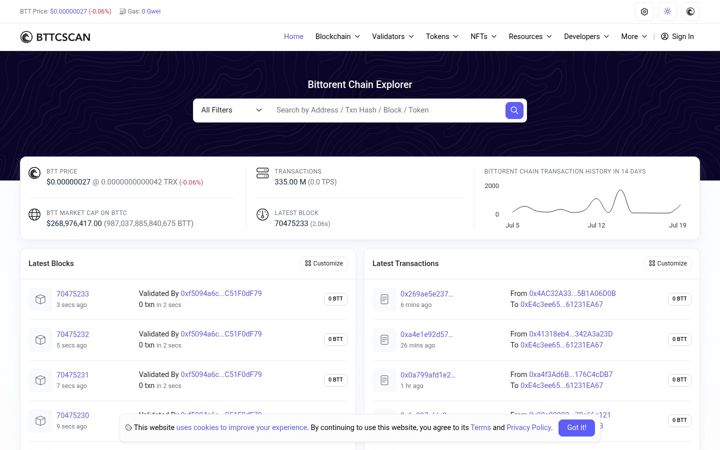This screenshot has width=720, height=450.
Task: Click the BTT Price coin icon
Action: click(x=34, y=173)
